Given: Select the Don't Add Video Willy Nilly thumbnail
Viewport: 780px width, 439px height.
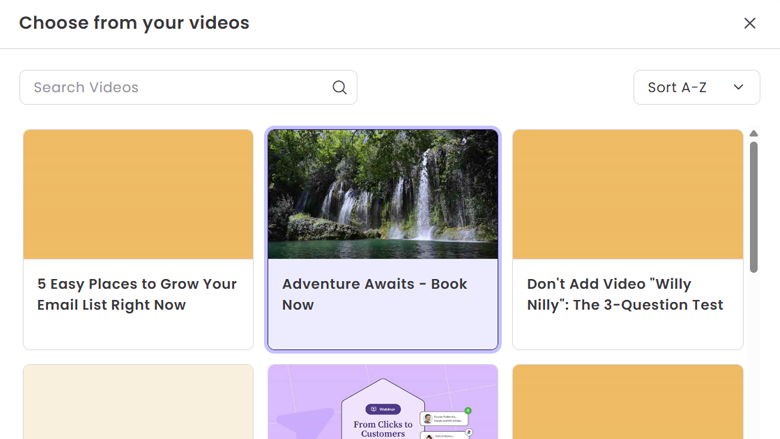Looking at the screenshot, I should click(x=628, y=194).
